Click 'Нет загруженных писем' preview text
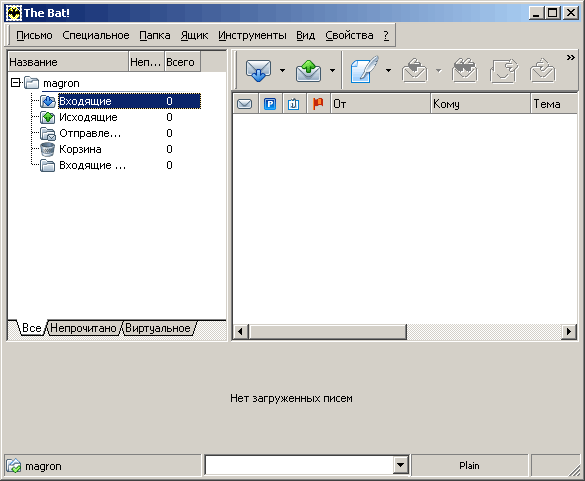The width and height of the screenshot is (585, 481). 291,398
